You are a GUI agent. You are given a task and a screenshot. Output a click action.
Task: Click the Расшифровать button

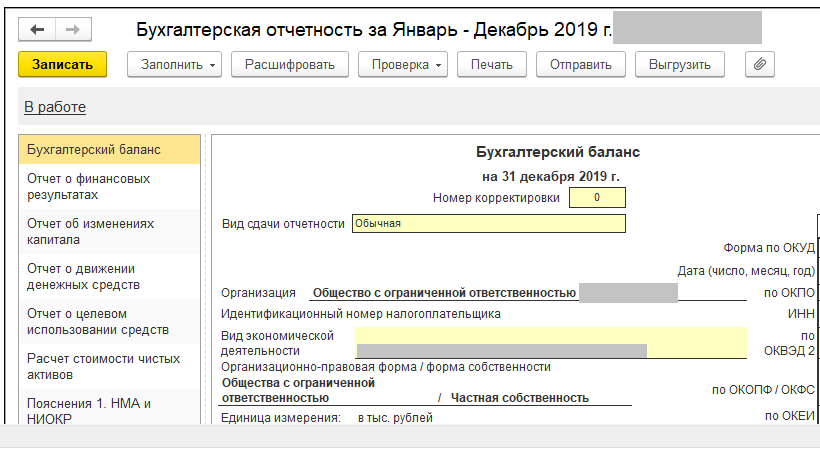point(290,64)
